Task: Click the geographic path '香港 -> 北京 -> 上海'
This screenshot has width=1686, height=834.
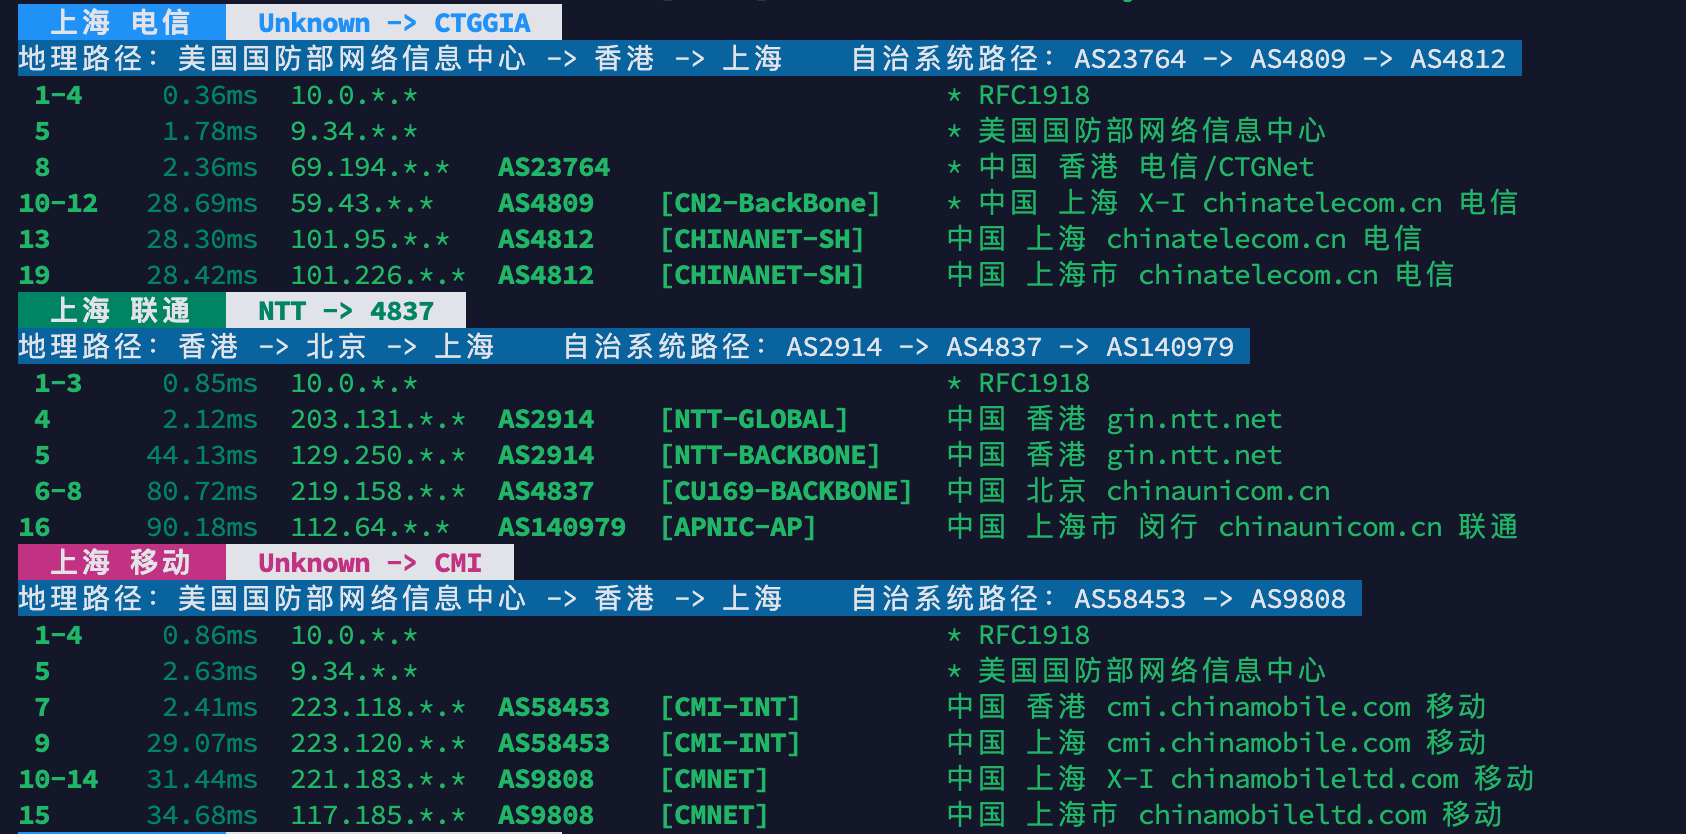Action: coord(336,346)
